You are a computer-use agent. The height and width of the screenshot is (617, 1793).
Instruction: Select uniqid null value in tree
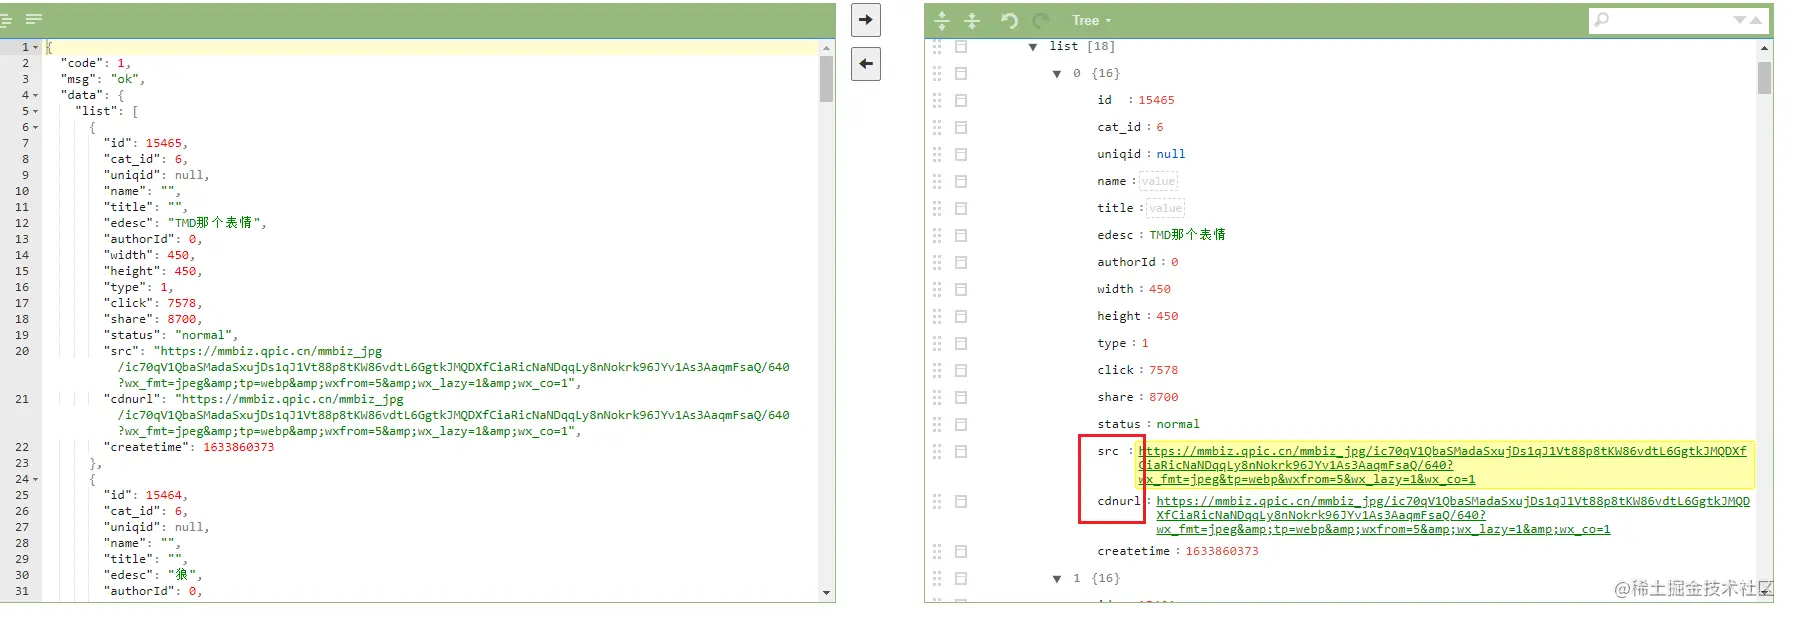click(x=1171, y=154)
